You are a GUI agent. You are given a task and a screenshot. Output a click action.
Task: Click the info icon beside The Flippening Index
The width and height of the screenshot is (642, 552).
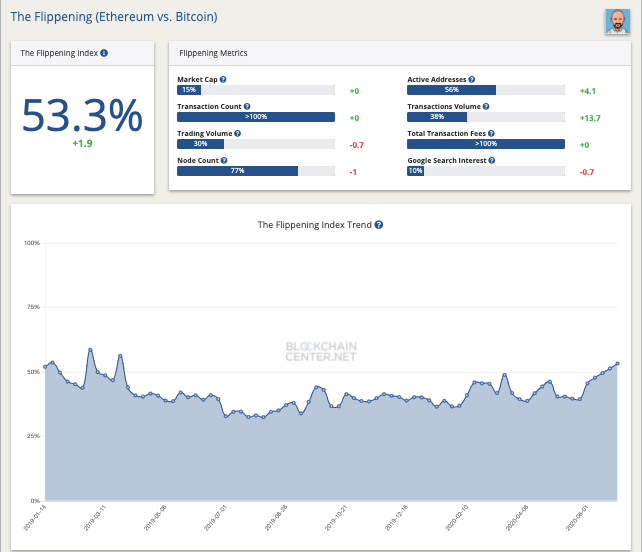click(104, 53)
